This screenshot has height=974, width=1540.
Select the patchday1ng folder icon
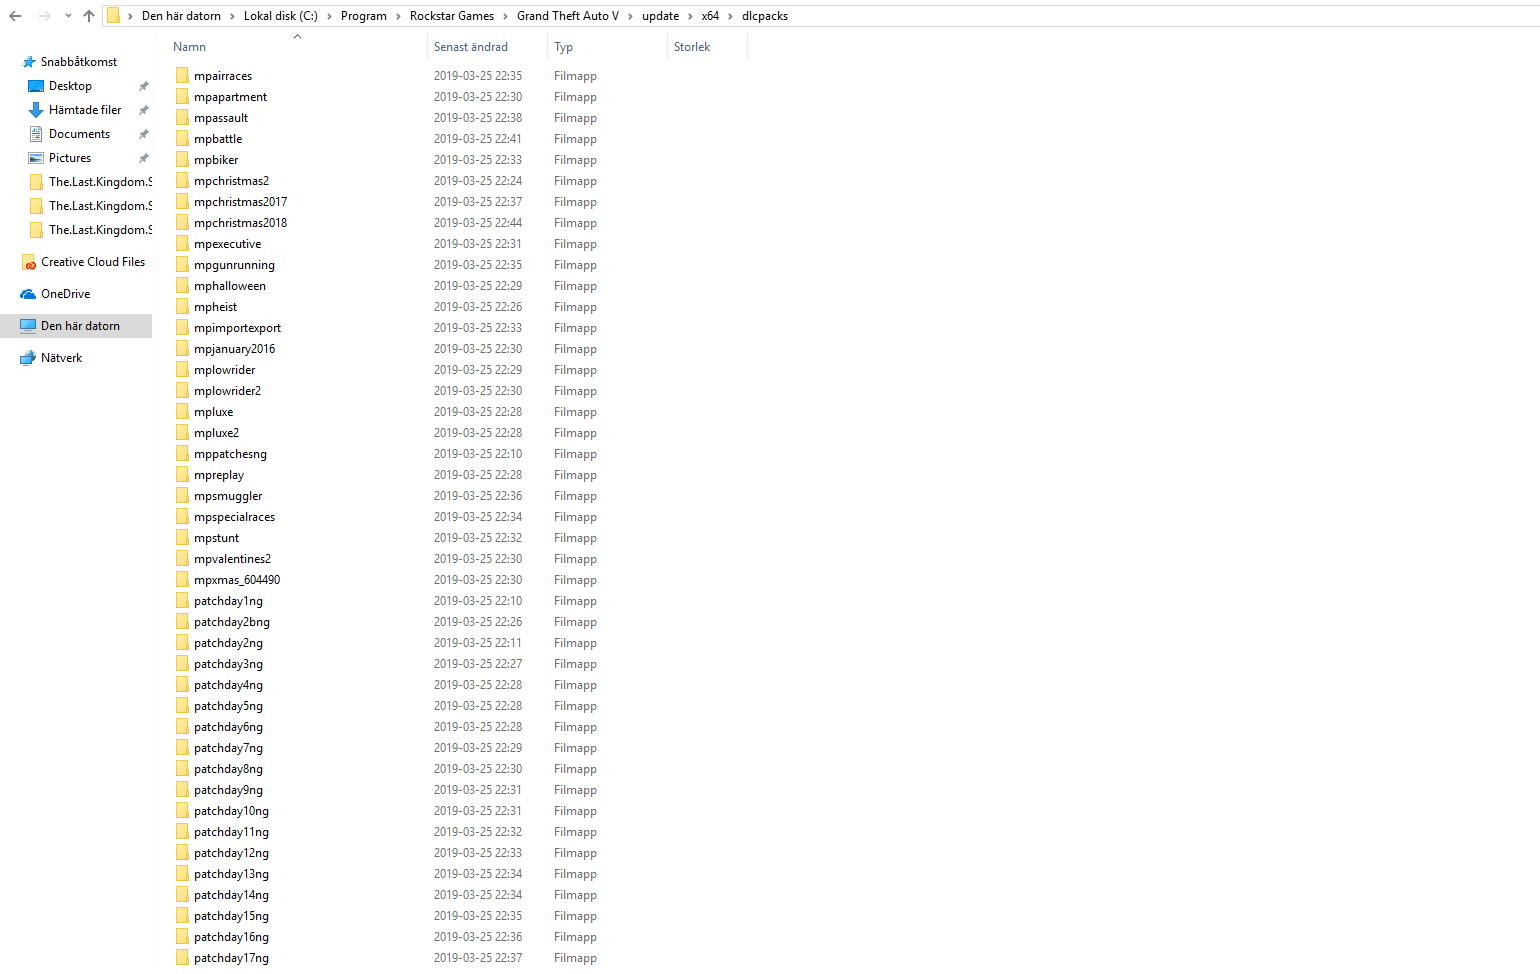coord(182,601)
